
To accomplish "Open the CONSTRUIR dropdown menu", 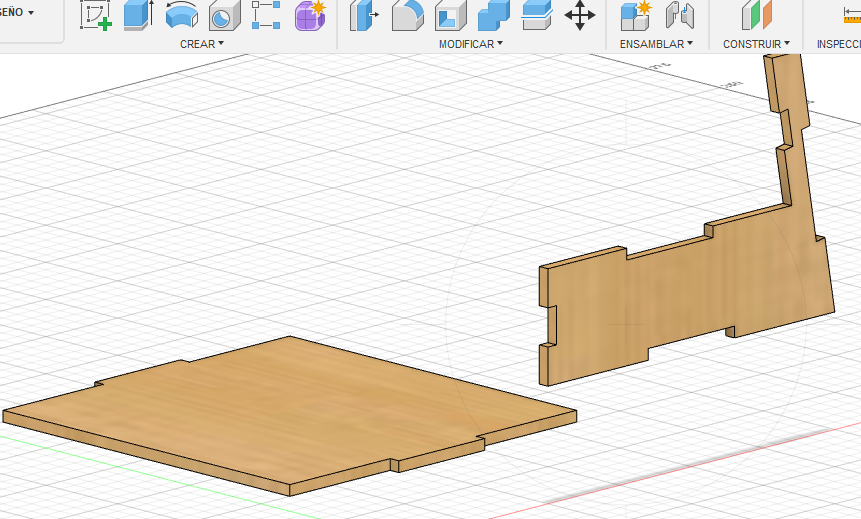I will 756,44.
